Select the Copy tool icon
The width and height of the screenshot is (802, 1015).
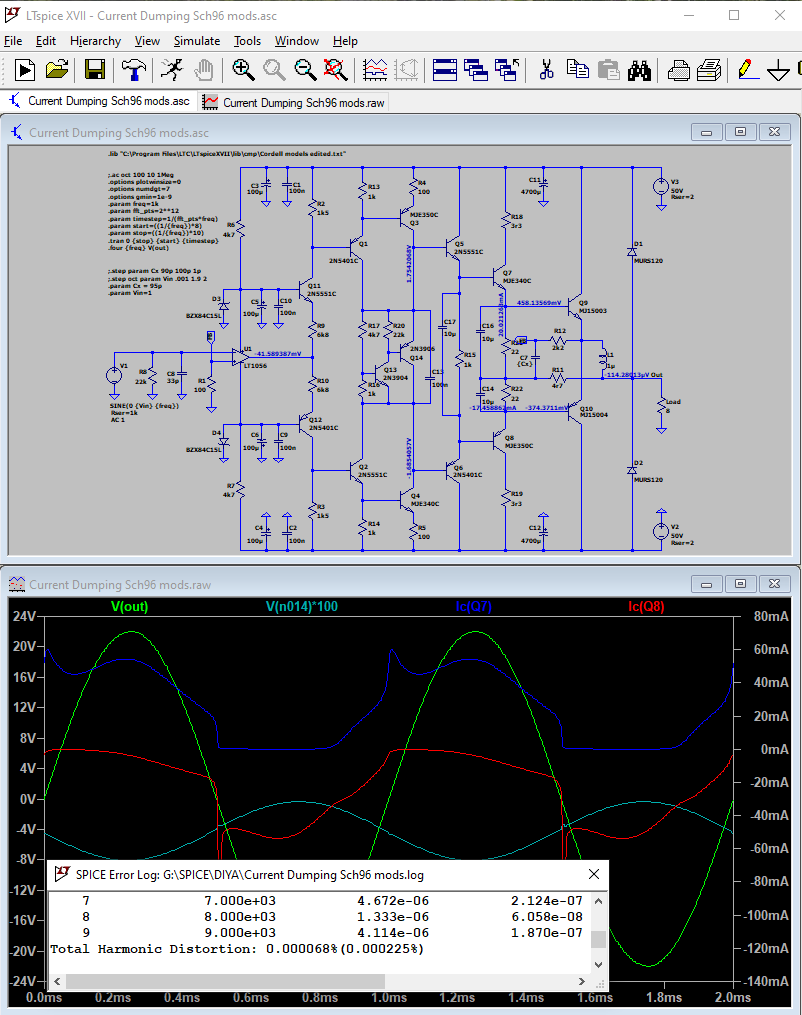tap(577, 70)
